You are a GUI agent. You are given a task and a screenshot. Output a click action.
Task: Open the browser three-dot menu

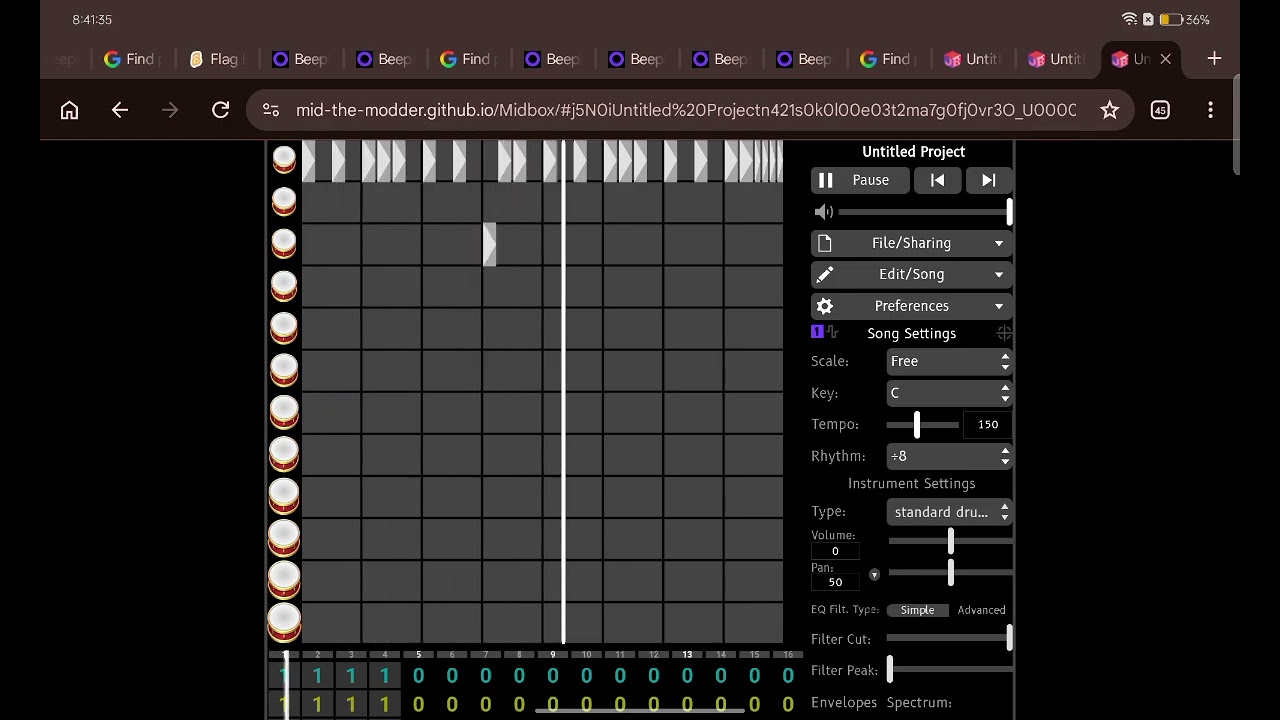click(x=1210, y=110)
